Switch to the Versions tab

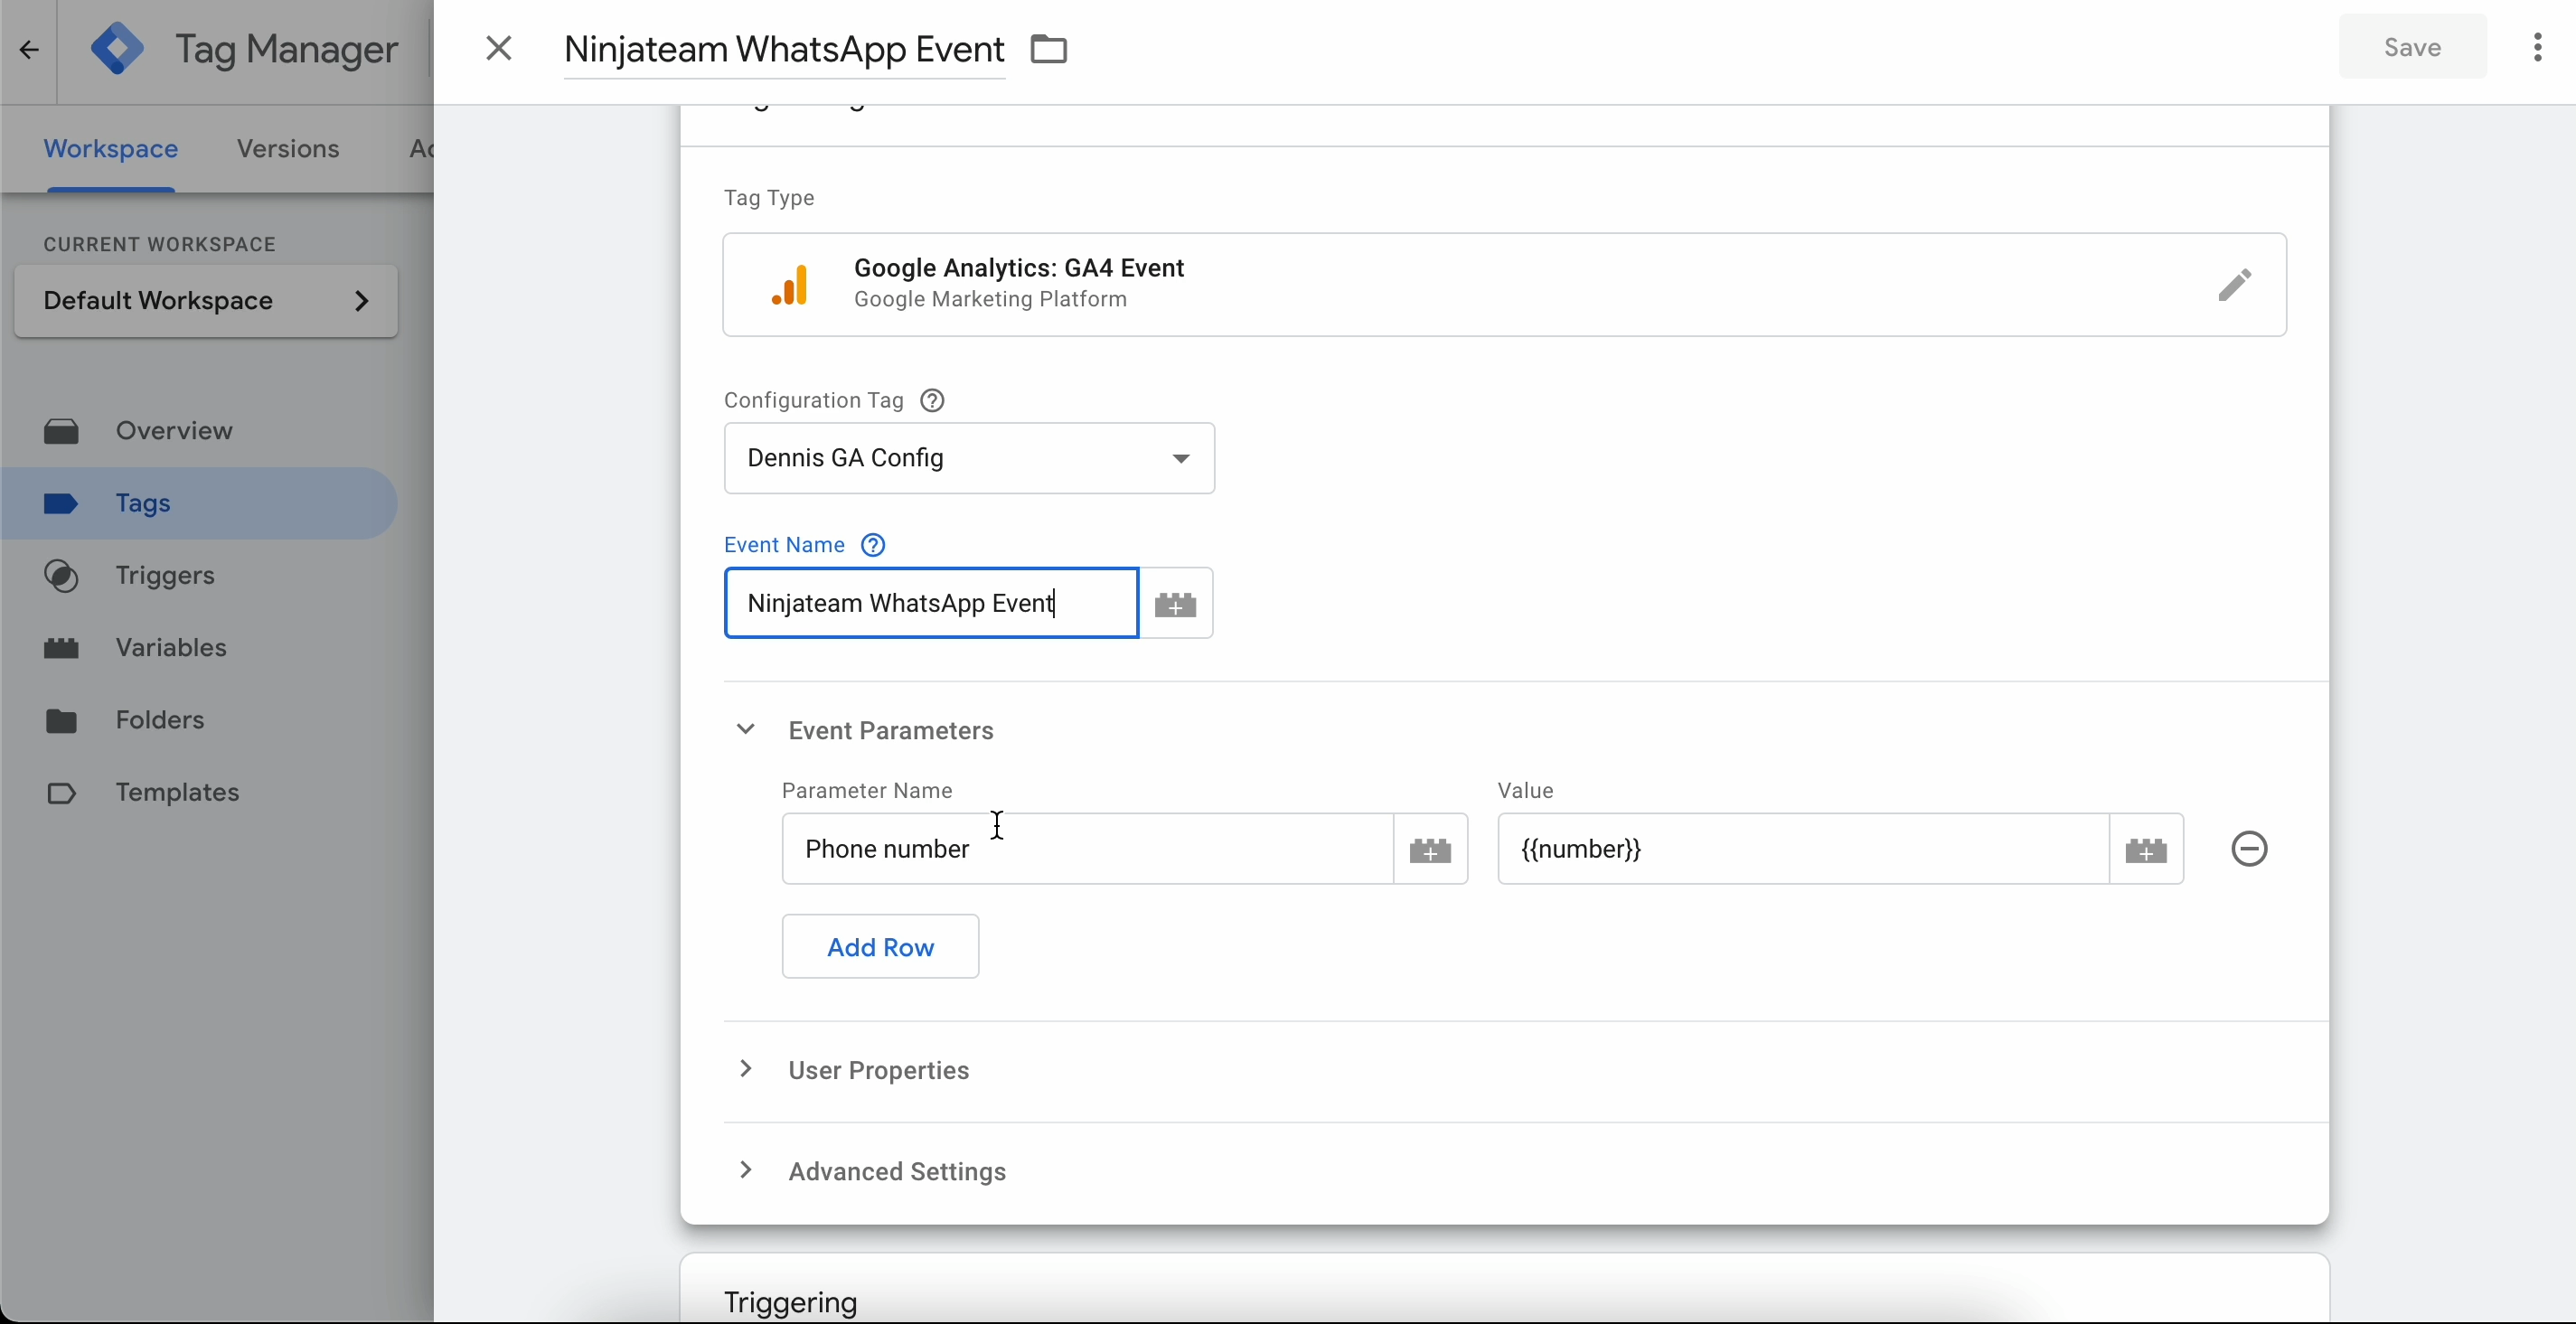click(x=288, y=149)
